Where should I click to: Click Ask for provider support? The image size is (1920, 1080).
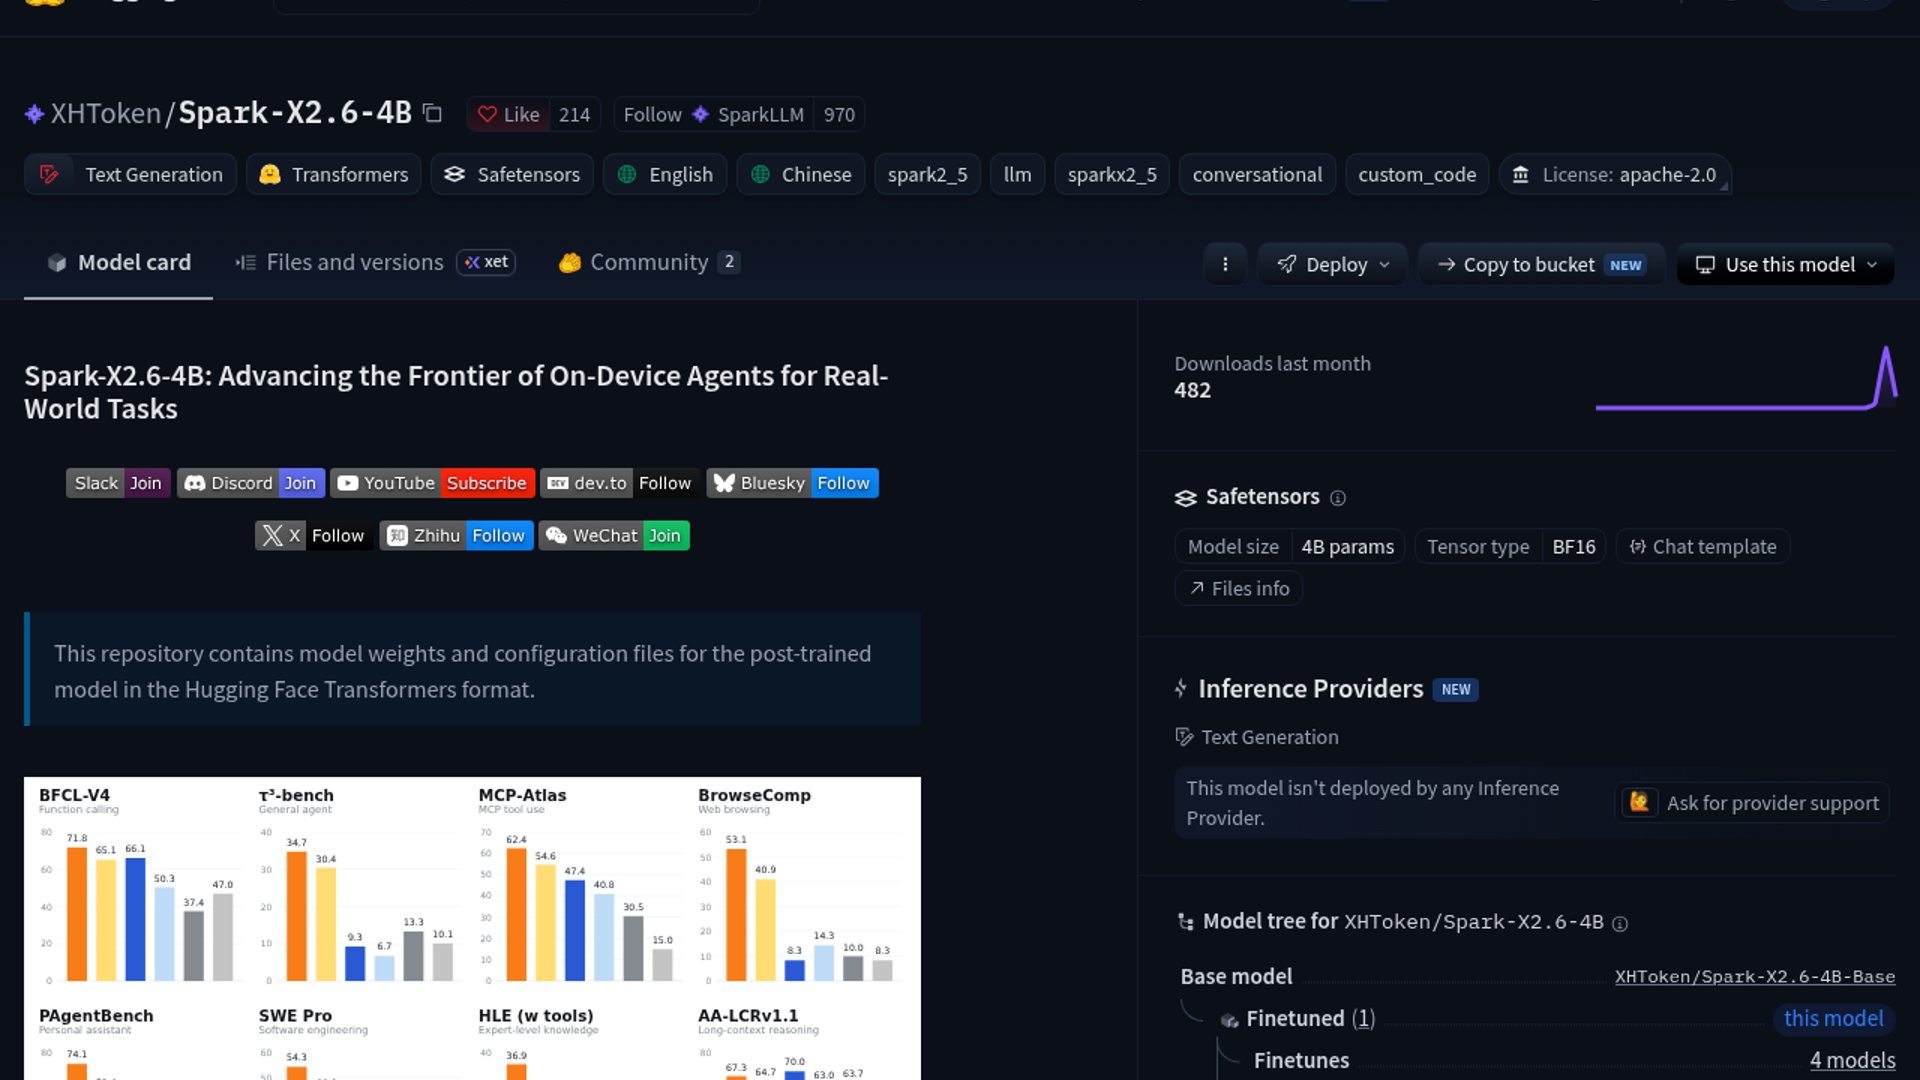coord(1752,802)
